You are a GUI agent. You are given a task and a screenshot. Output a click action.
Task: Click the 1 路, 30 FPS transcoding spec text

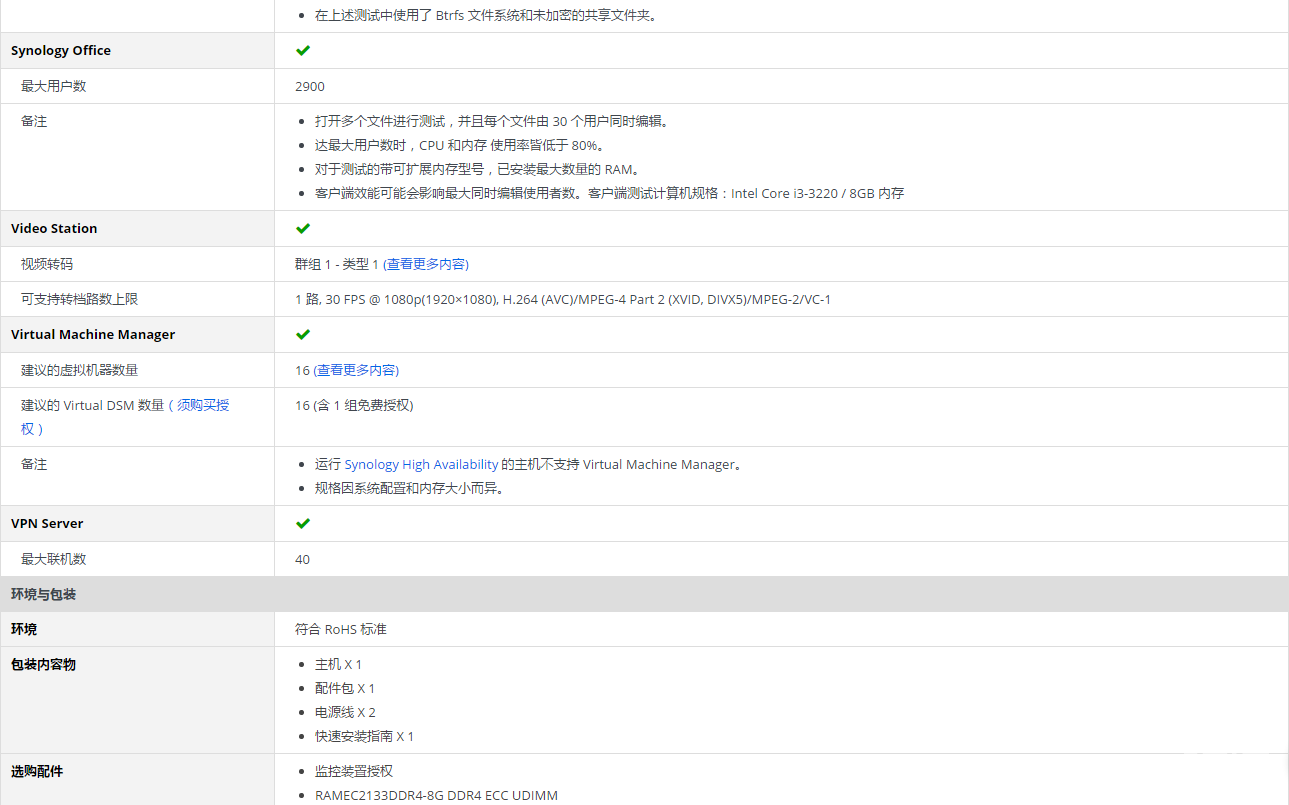(563, 299)
